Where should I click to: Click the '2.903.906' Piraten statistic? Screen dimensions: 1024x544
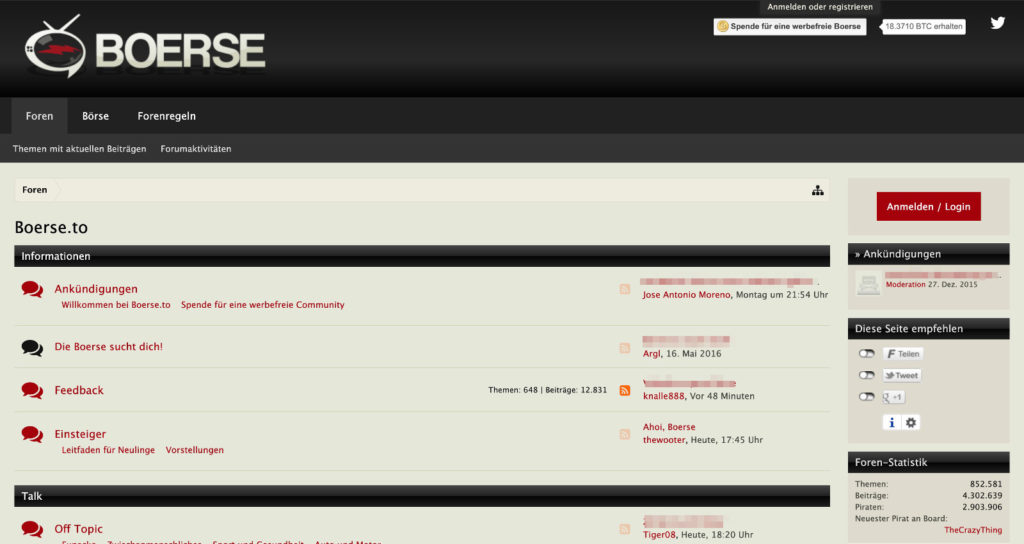click(982, 507)
